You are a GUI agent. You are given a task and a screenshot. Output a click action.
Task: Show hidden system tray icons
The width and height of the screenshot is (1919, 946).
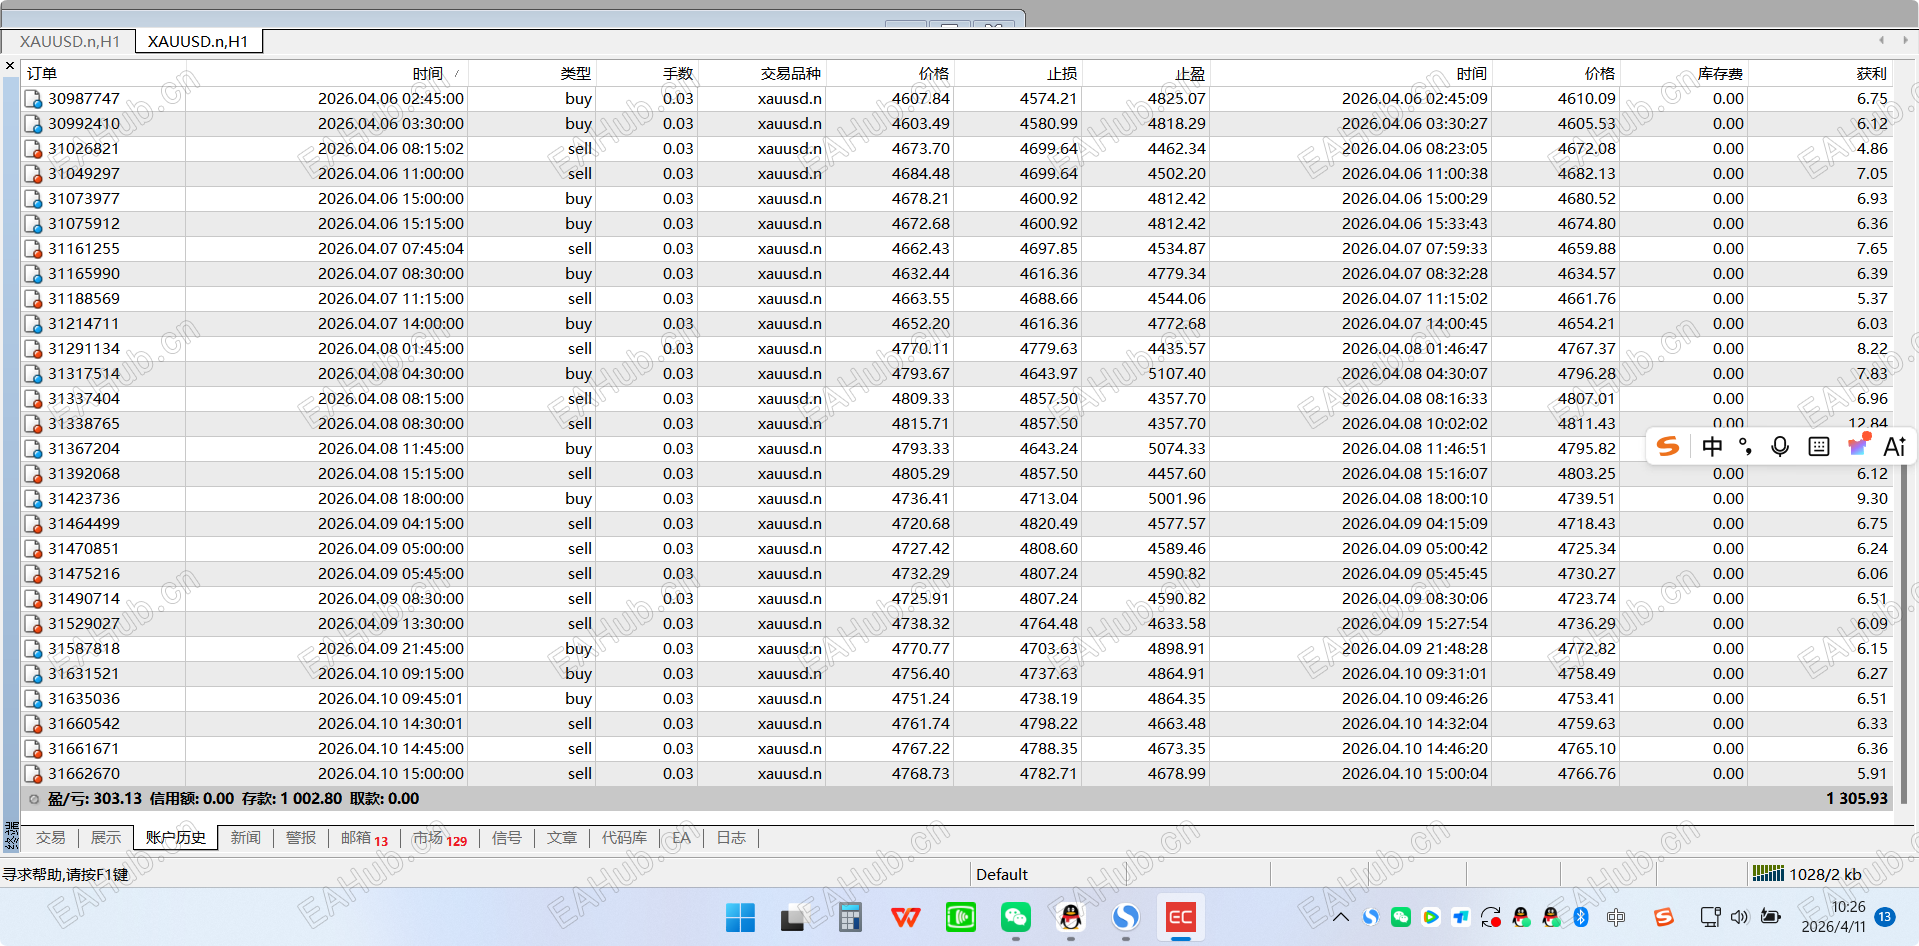pyautogui.click(x=1341, y=917)
